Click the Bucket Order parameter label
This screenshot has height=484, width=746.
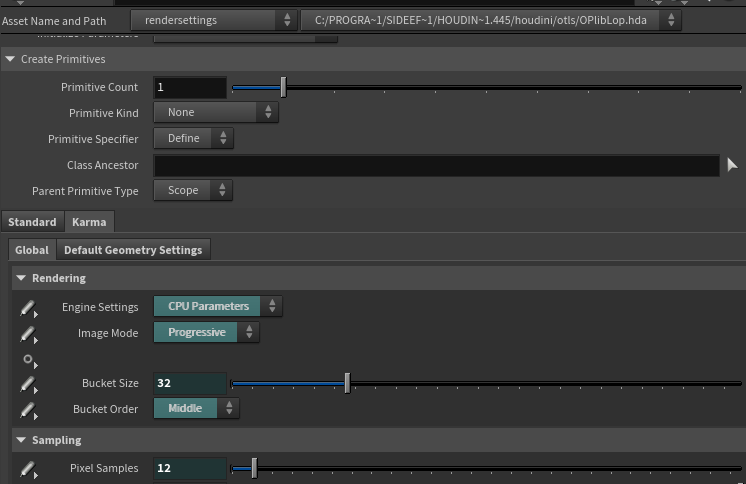click(x=106, y=409)
